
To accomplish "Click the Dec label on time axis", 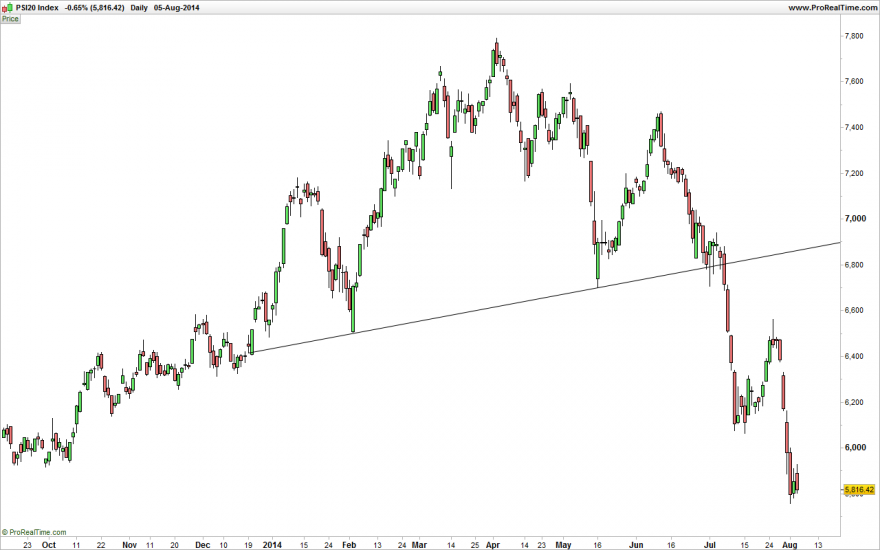I will [x=203, y=544].
